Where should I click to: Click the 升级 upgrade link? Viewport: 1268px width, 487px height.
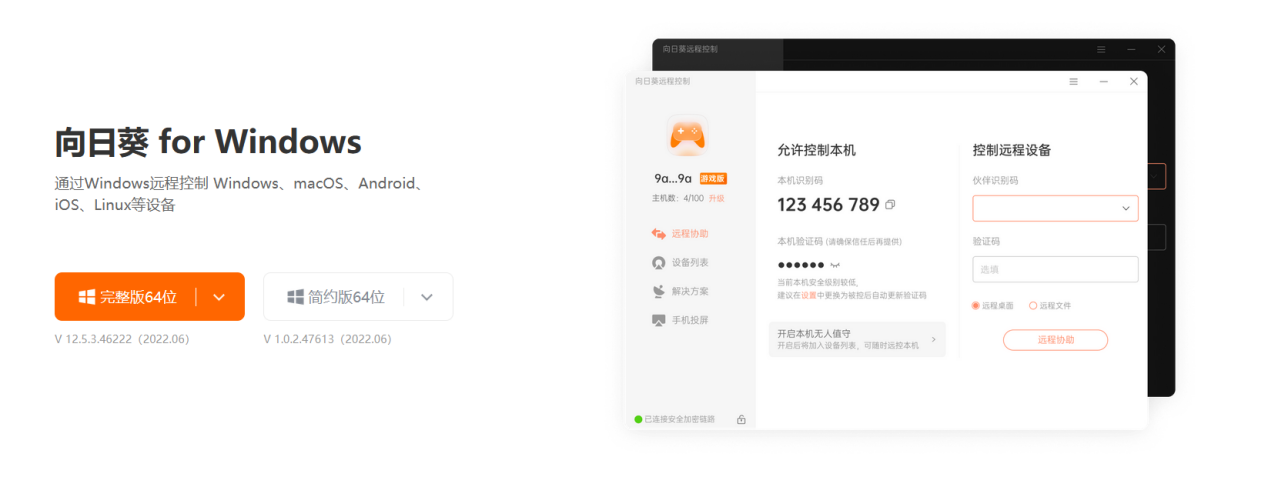click(716, 198)
